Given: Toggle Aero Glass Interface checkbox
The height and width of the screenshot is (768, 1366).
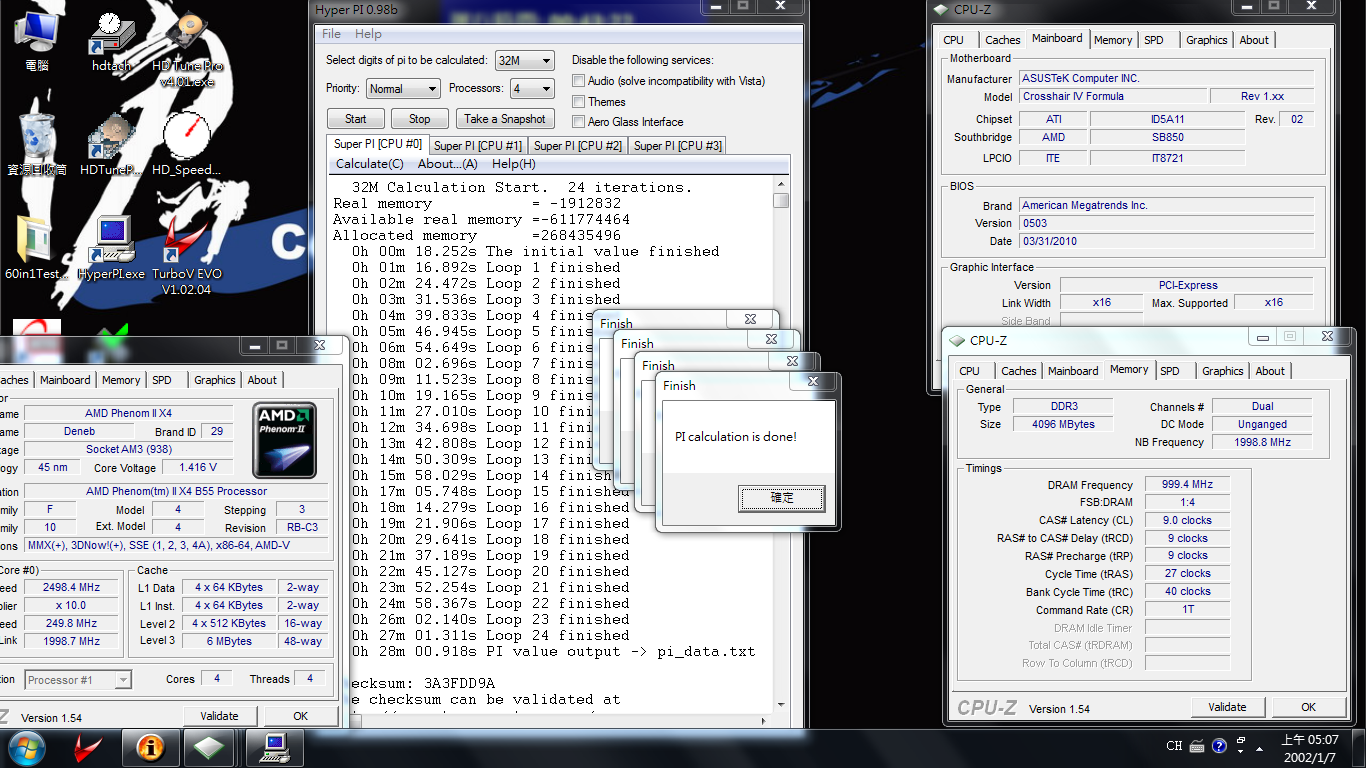Looking at the screenshot, I should pyautogui.click(x=578, y=122).
